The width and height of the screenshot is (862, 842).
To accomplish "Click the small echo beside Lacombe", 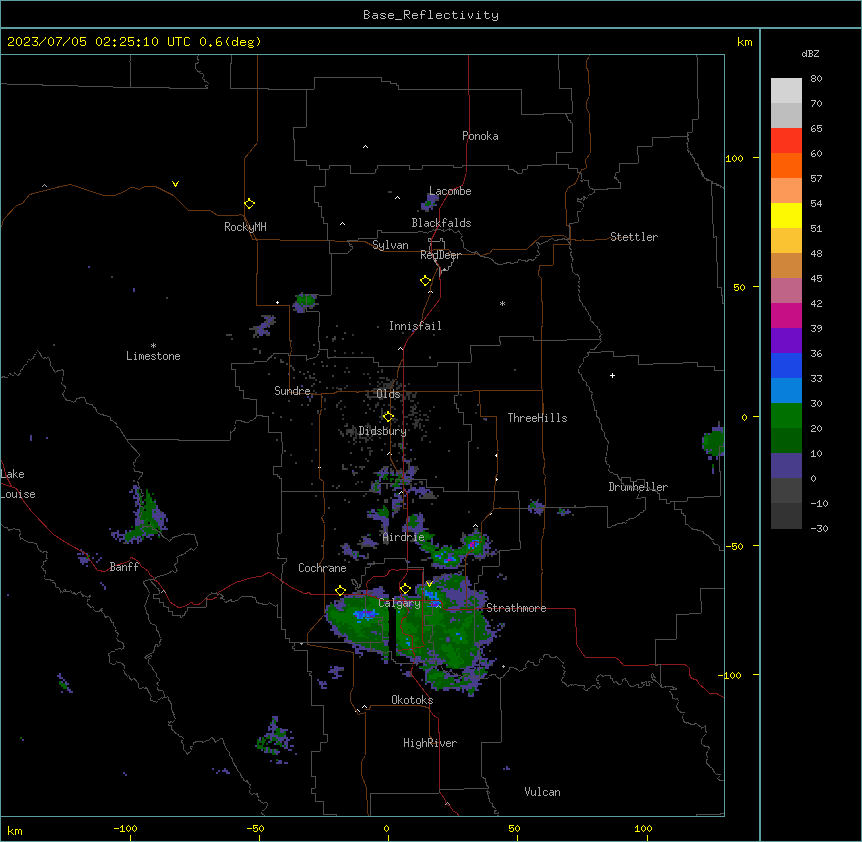I will pyautogui.click(x=429, y=203).
